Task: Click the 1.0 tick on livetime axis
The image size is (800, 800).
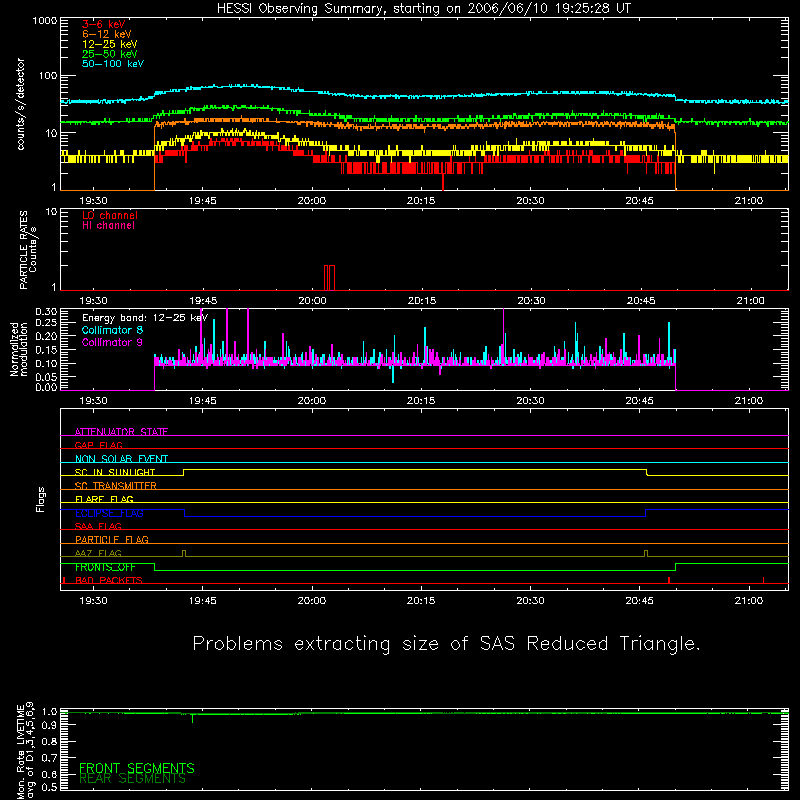Action: (49, 712)
